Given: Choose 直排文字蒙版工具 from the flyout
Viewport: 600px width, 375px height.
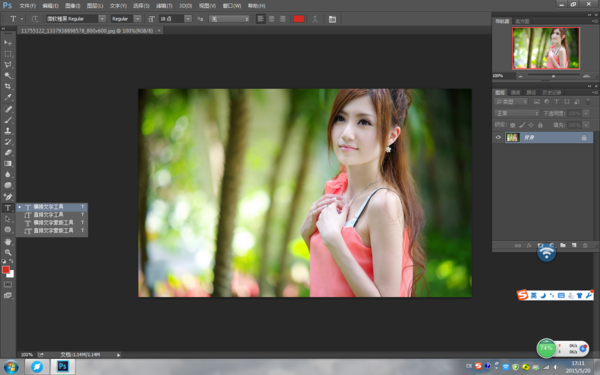Looking at the screenshot, I should (52, 231).
